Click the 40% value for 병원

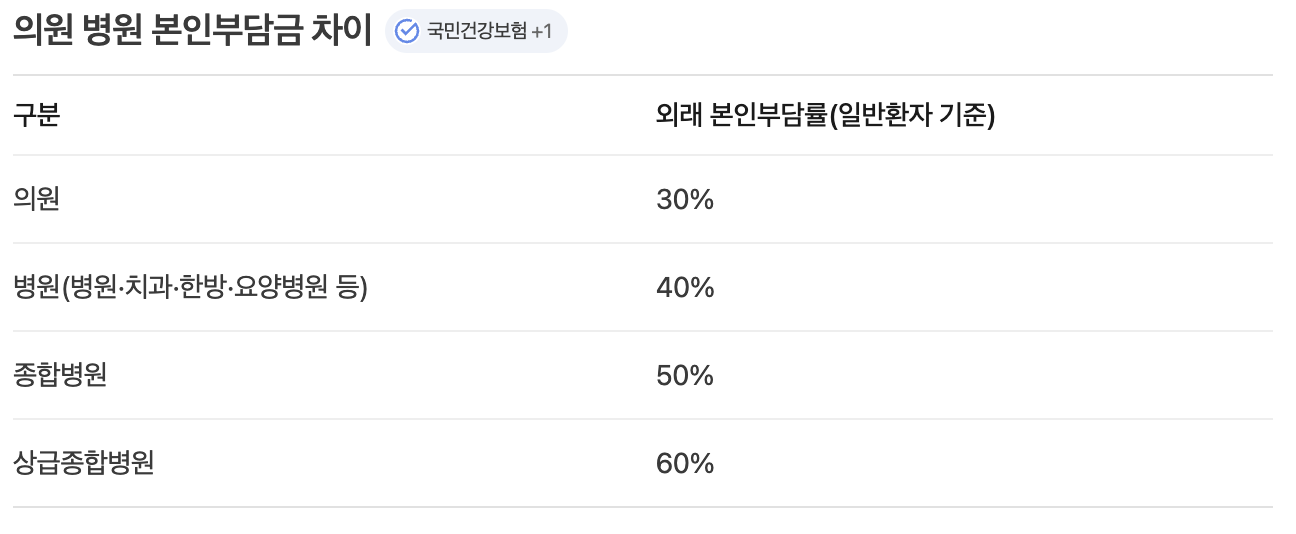click(685, 288)
